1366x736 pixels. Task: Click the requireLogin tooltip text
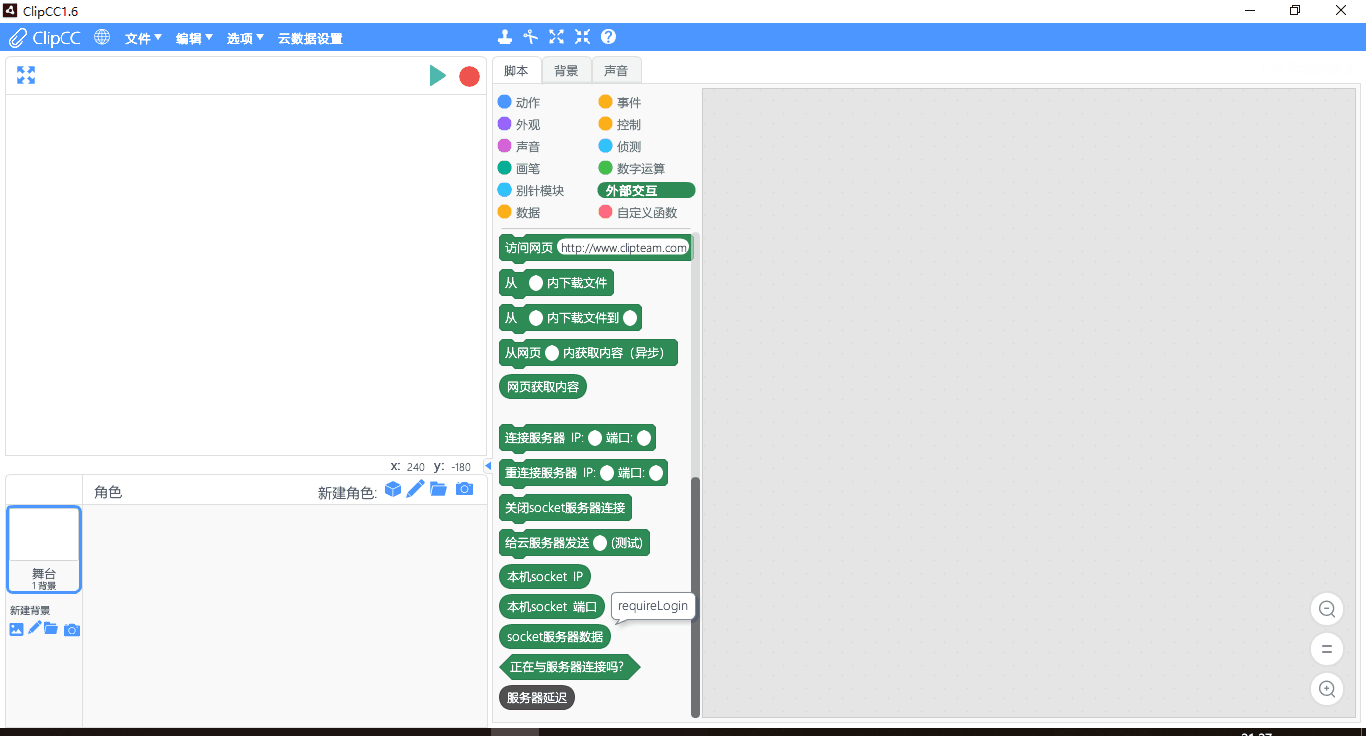pyautogui.click(x=652, y=606)
